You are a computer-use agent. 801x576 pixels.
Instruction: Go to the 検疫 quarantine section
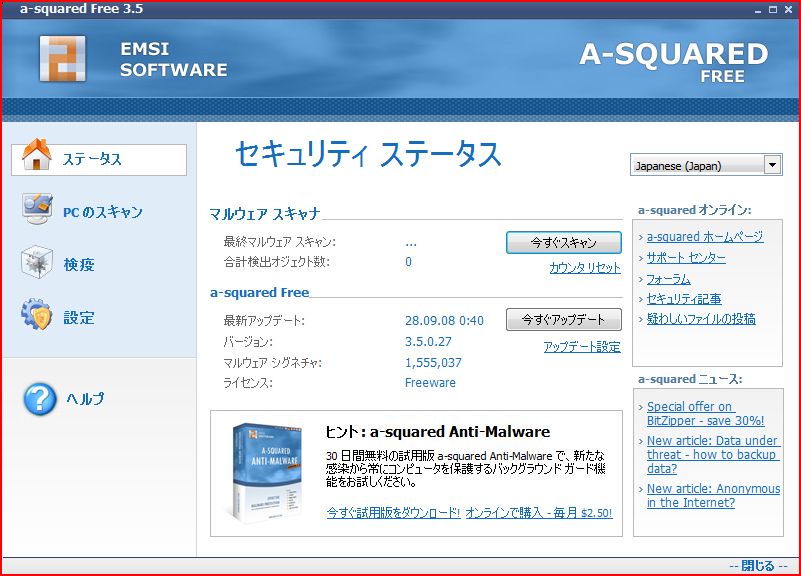pos(79,265)
